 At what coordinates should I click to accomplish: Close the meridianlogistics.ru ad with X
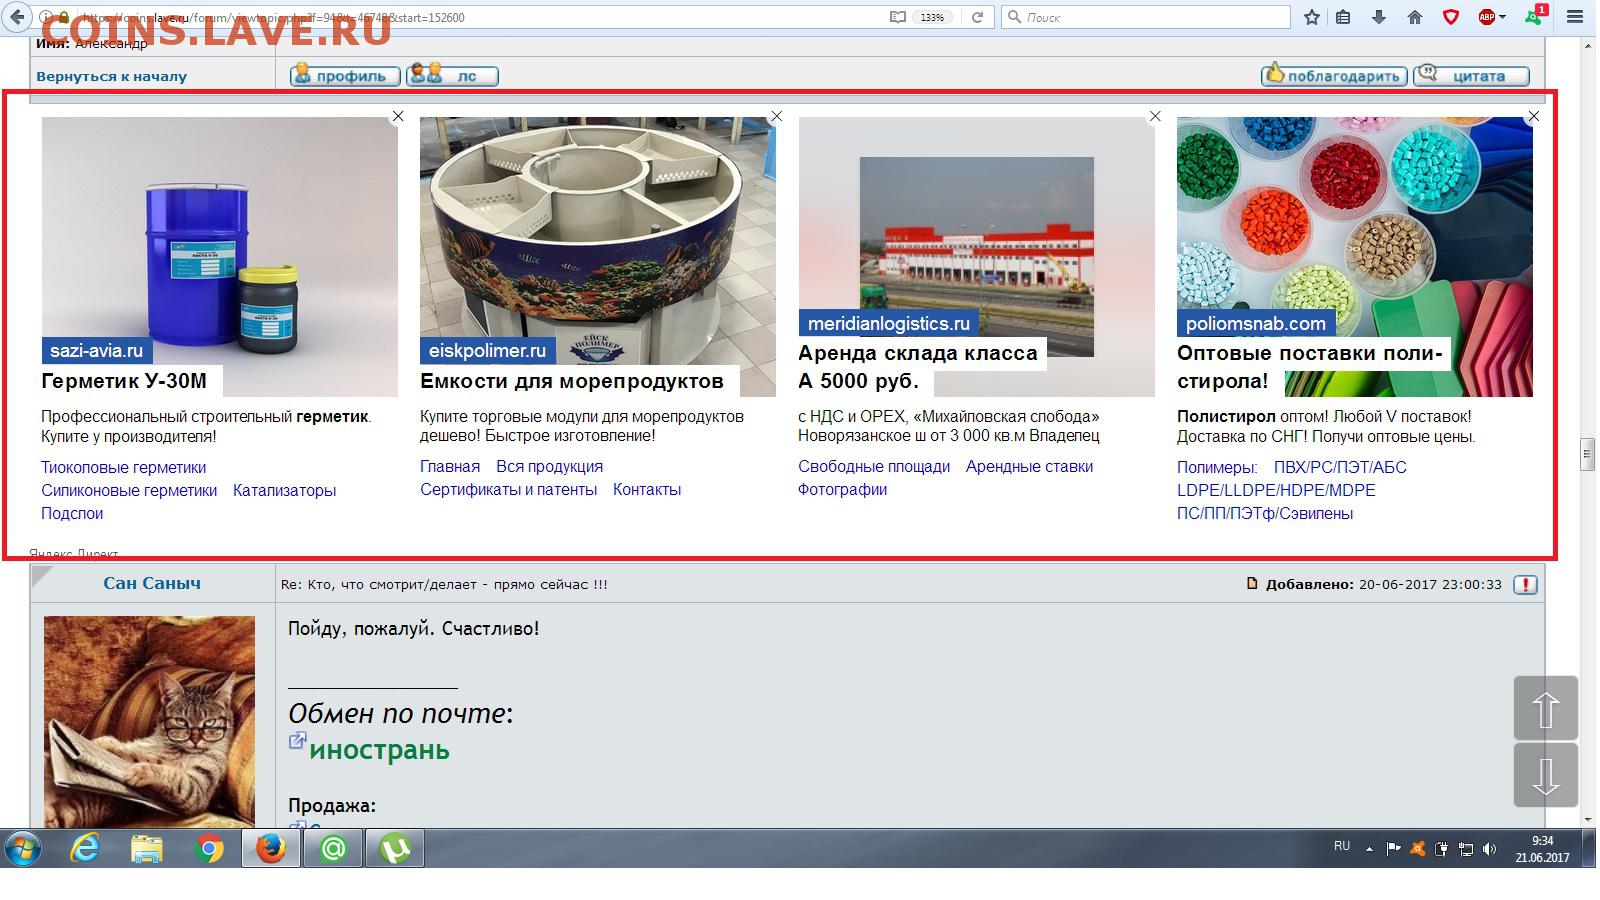(x=1155, y=116)
